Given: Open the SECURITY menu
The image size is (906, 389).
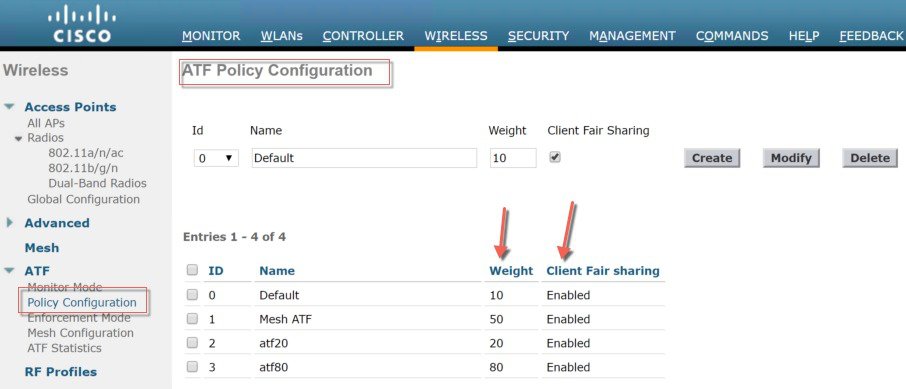Looking at the screenshot, I should click(539, 36).
